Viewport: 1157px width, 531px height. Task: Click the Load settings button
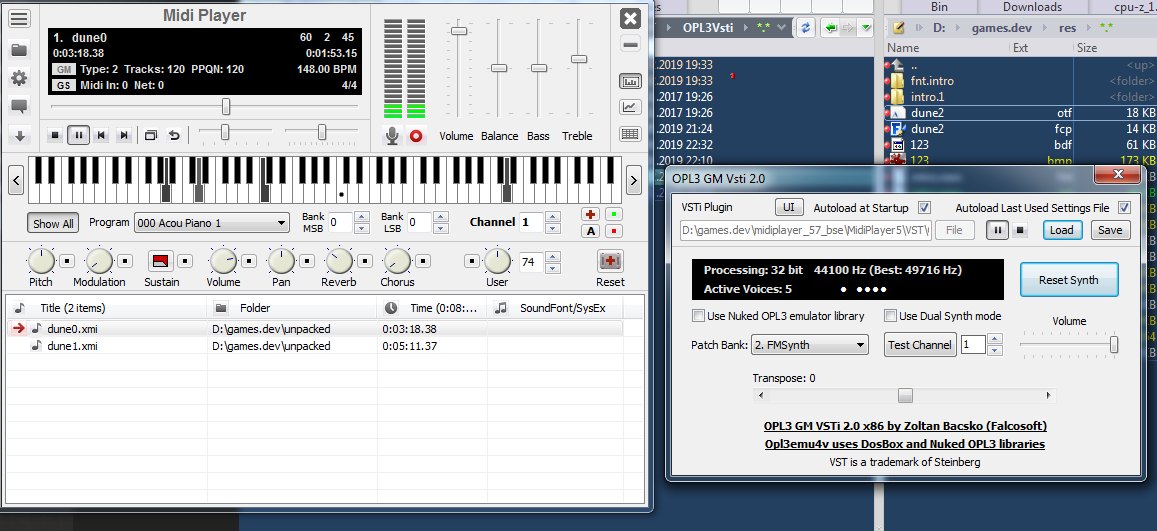(1061, 230)
